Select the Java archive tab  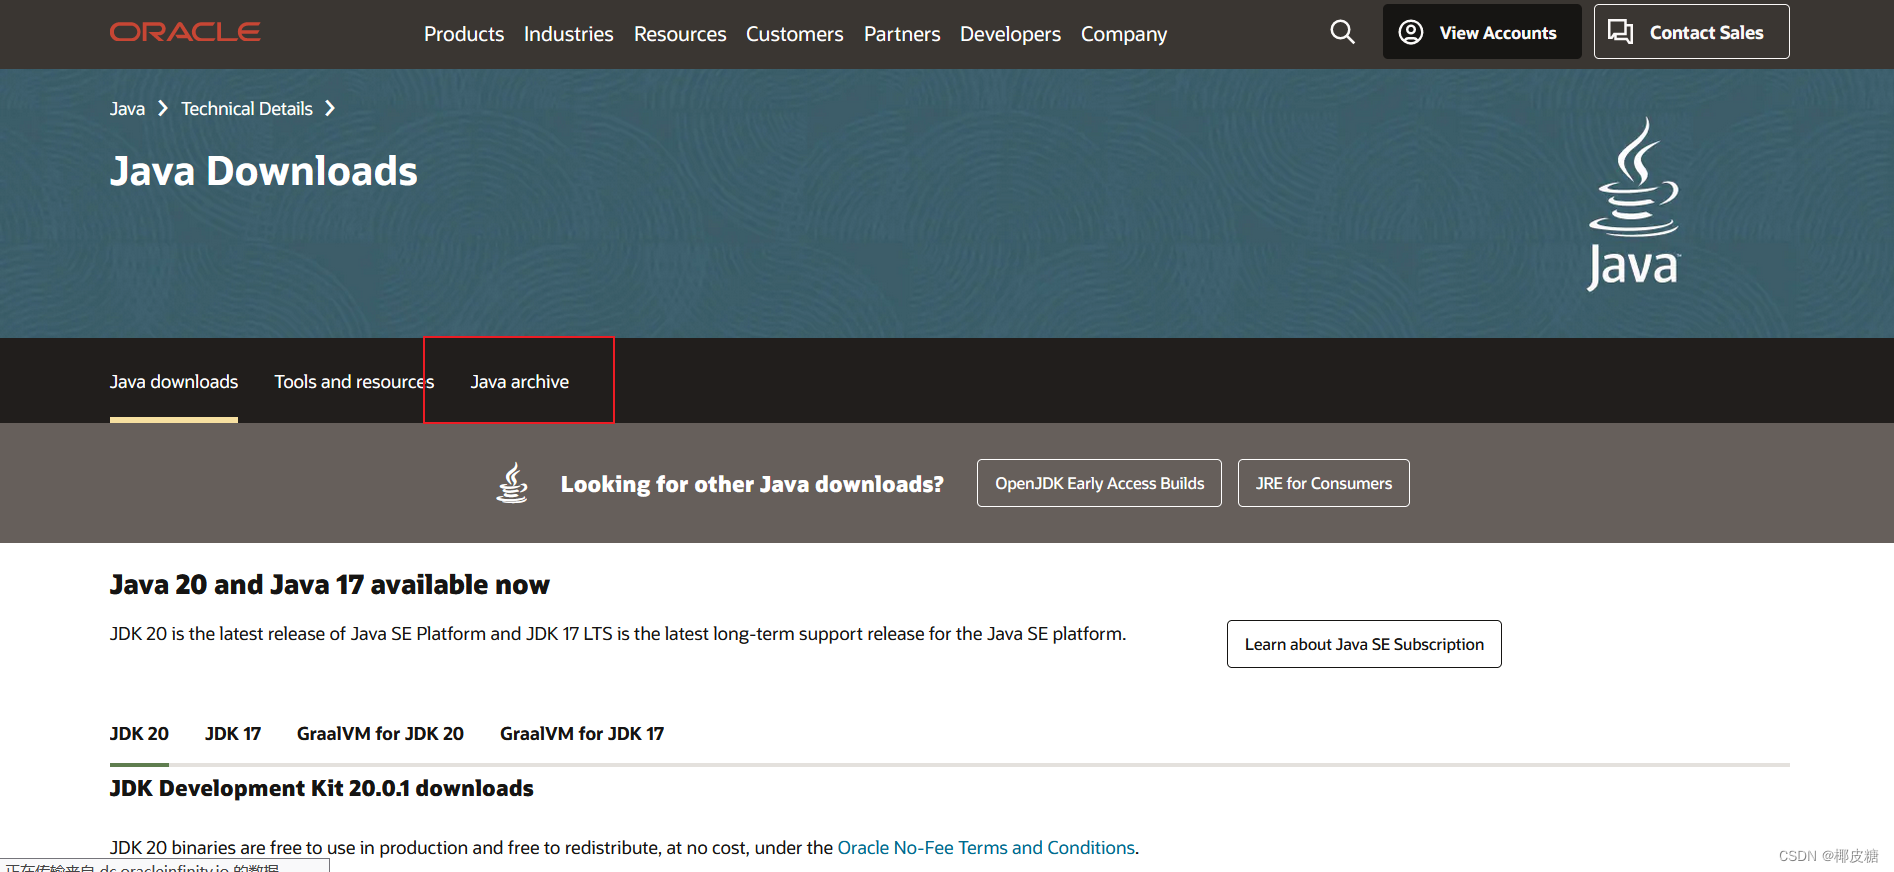click(x=520, y=382)
